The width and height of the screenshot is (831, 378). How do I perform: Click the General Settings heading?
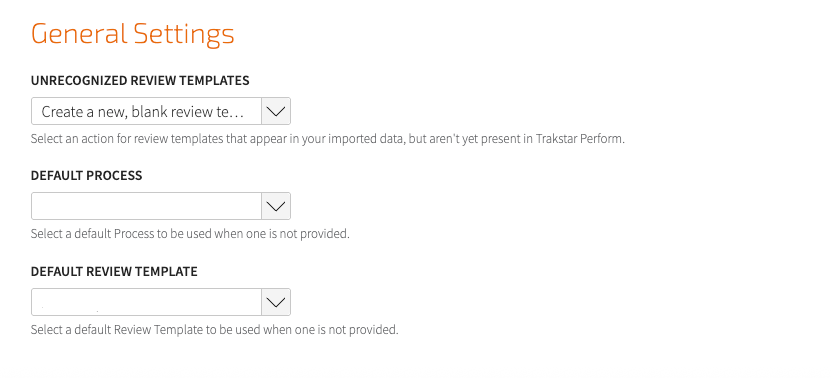click(x=132, y=34)
